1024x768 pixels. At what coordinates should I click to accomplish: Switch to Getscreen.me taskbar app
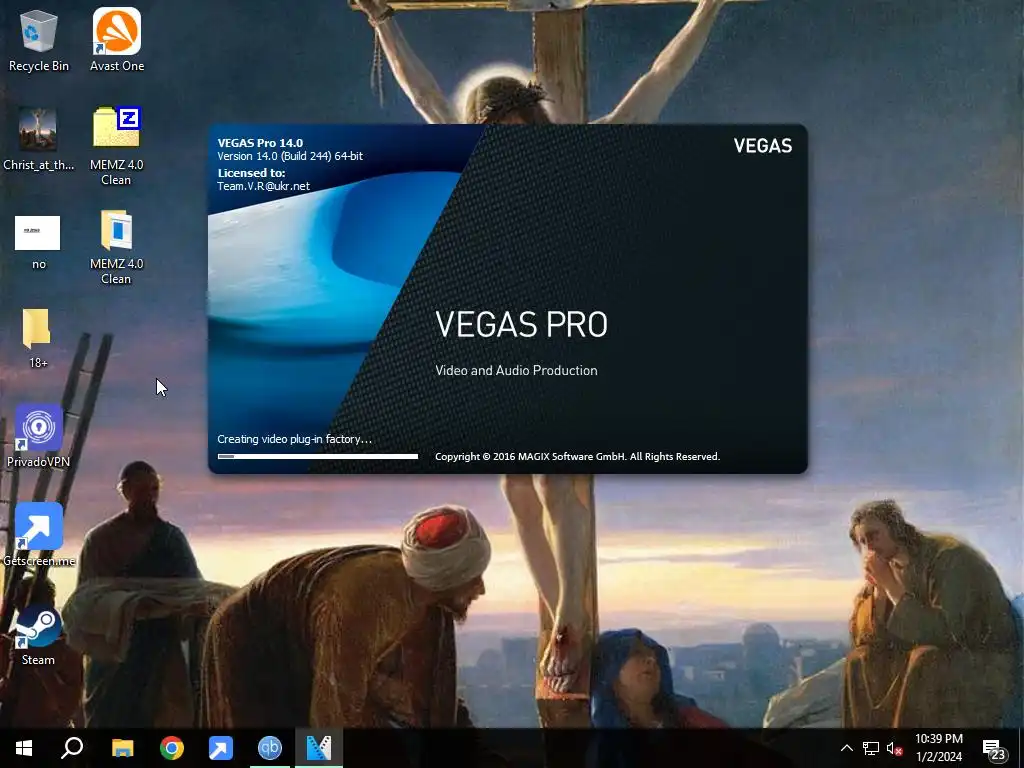(x=221, y=748)
